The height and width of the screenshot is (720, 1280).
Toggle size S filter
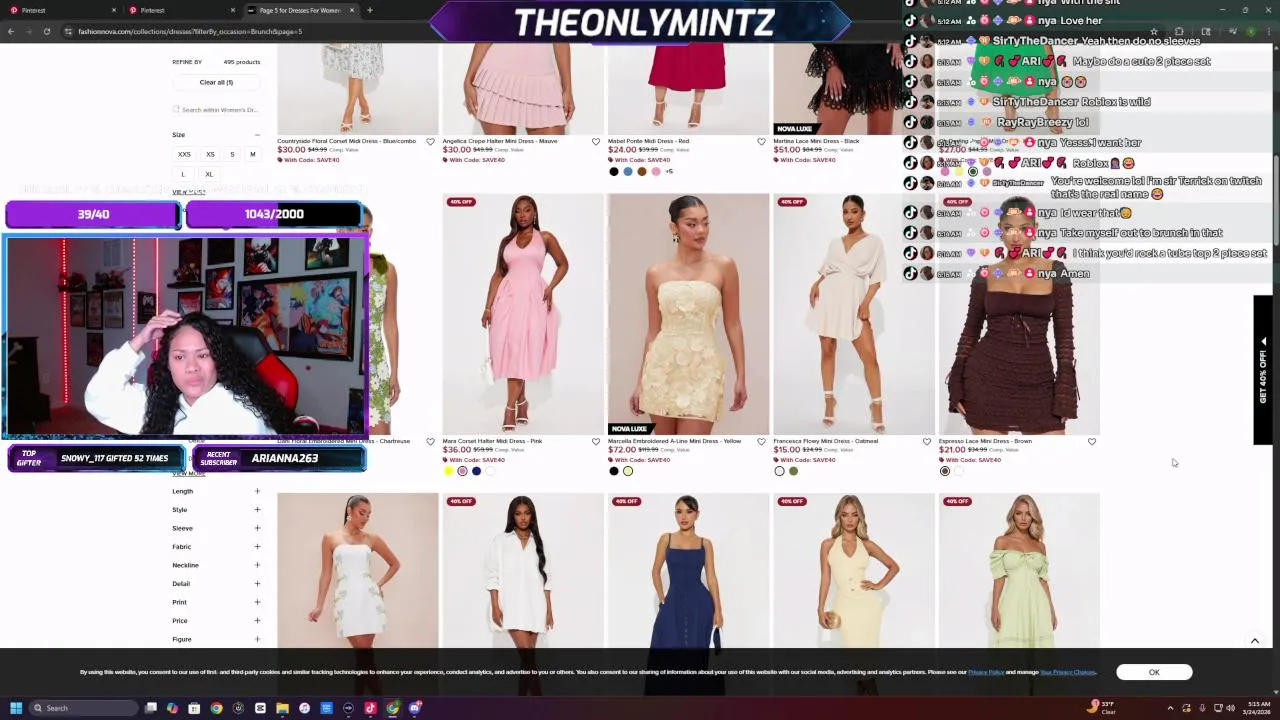232,155
